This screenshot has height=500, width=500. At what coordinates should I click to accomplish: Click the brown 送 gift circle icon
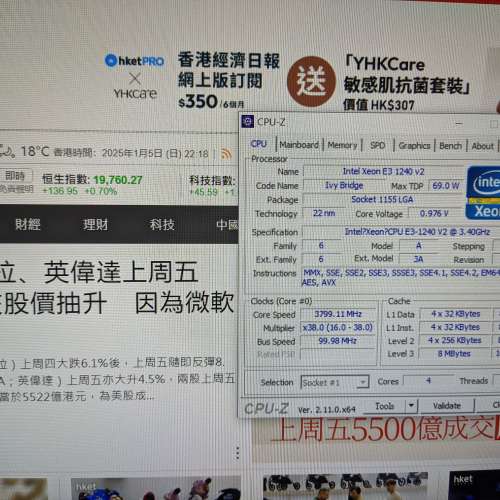311,81
